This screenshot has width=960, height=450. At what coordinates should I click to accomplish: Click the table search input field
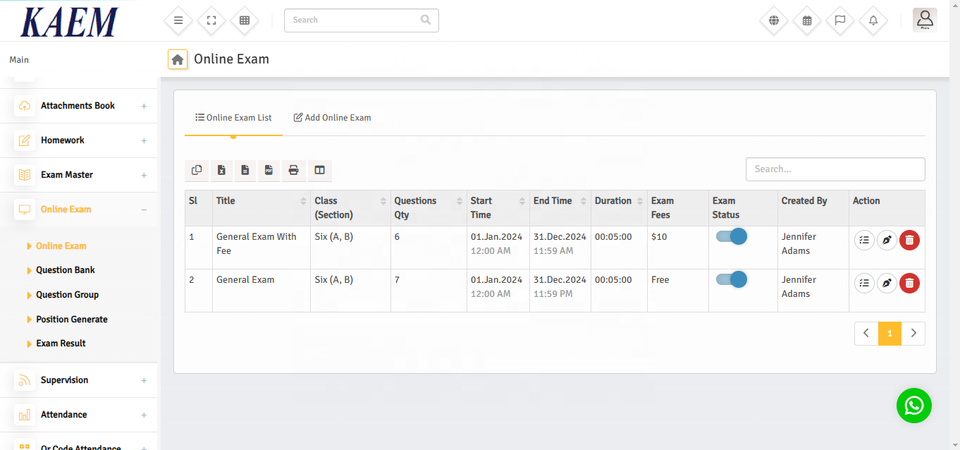click(835, 169)
